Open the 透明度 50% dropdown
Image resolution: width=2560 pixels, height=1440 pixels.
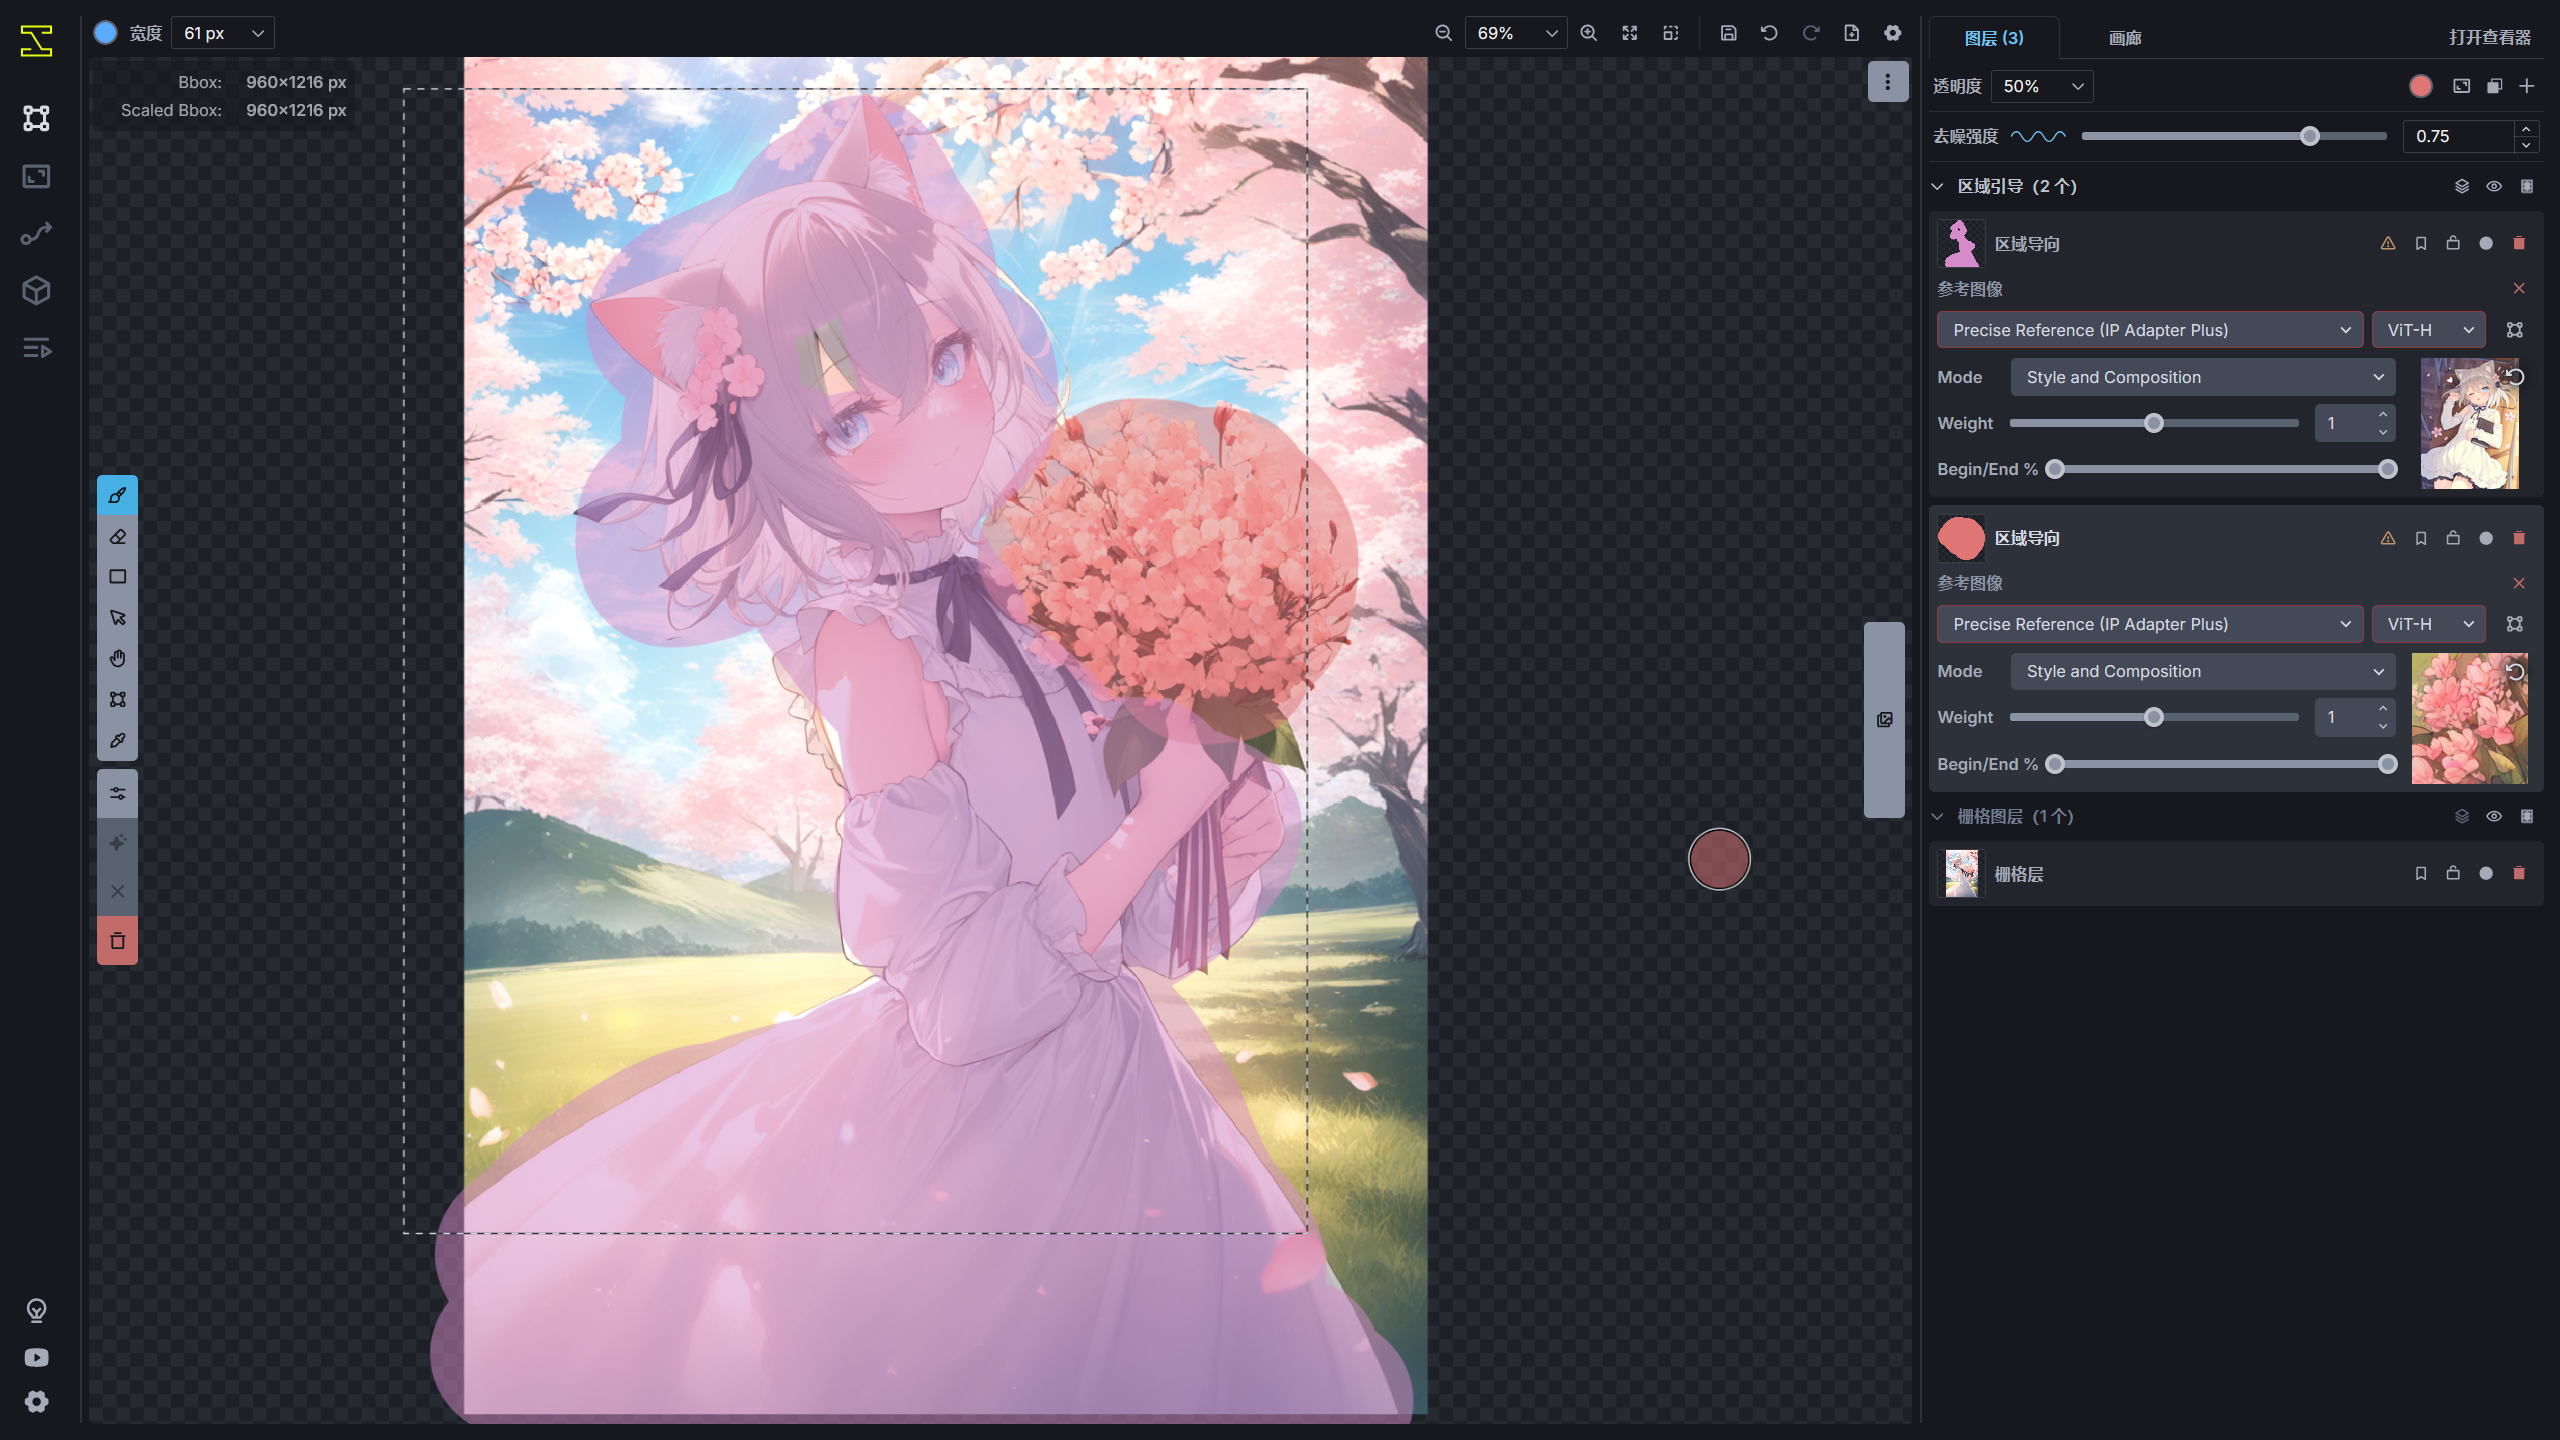point(2042,86)
